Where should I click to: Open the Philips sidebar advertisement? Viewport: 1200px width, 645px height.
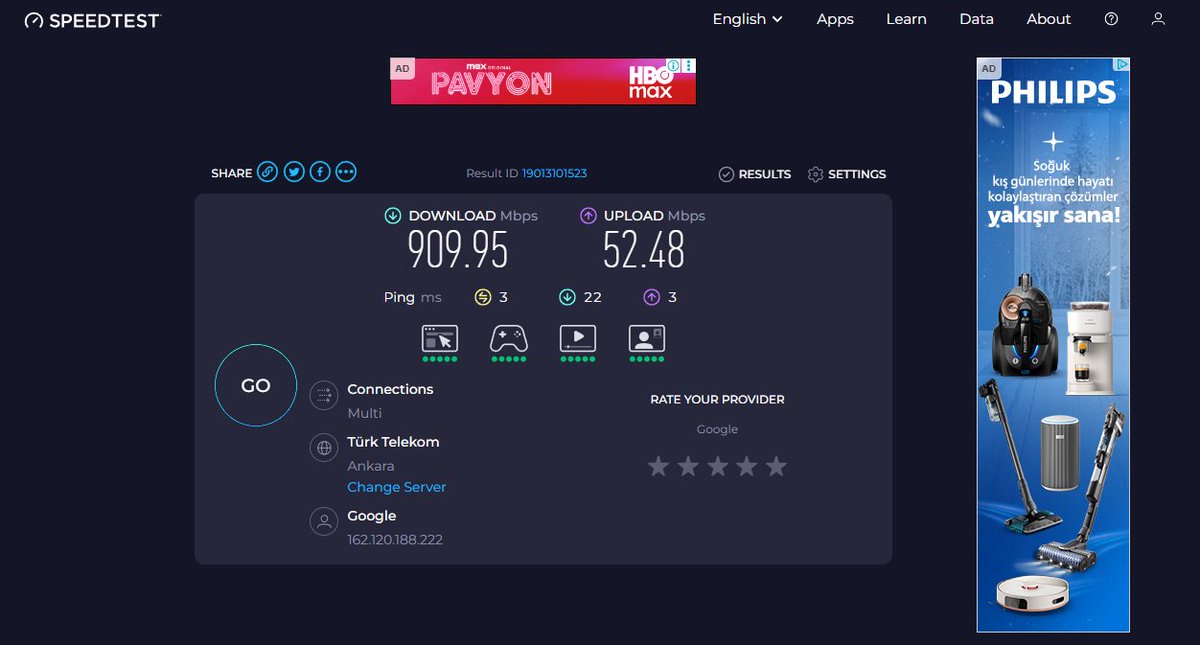click(1053, 345)
